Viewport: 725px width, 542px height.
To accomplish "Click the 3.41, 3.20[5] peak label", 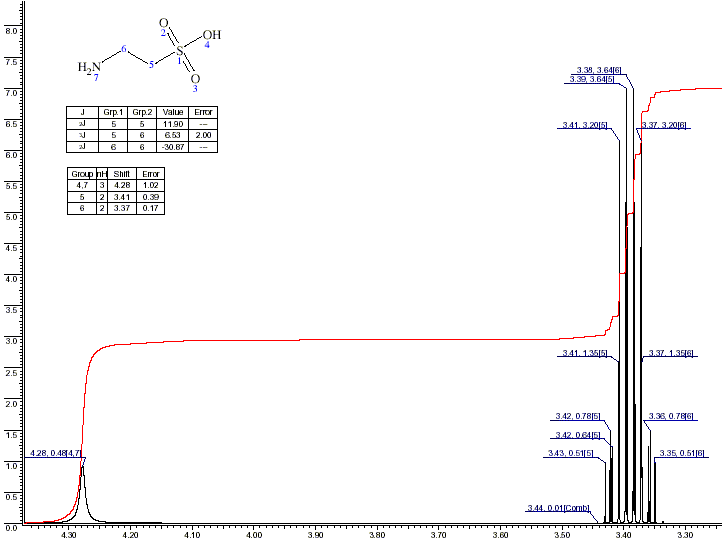I will 584,126.
